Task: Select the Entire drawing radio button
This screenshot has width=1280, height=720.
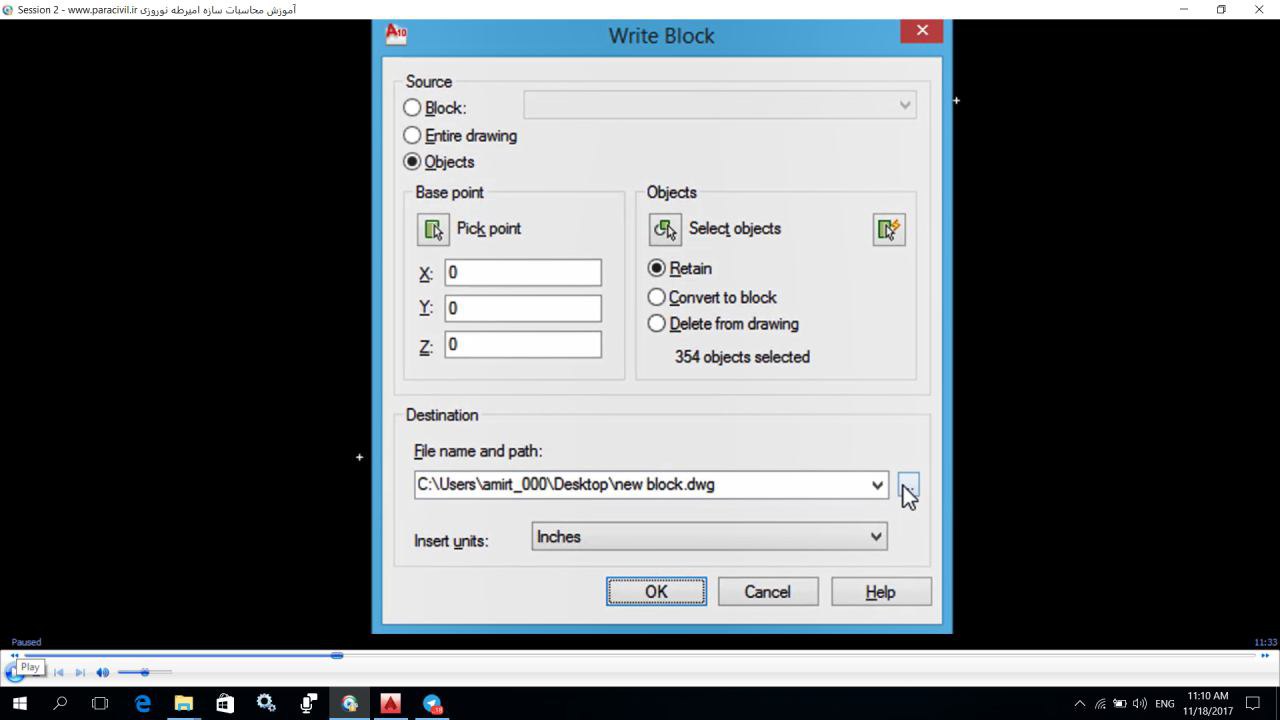Action: (x=412, y=135)
